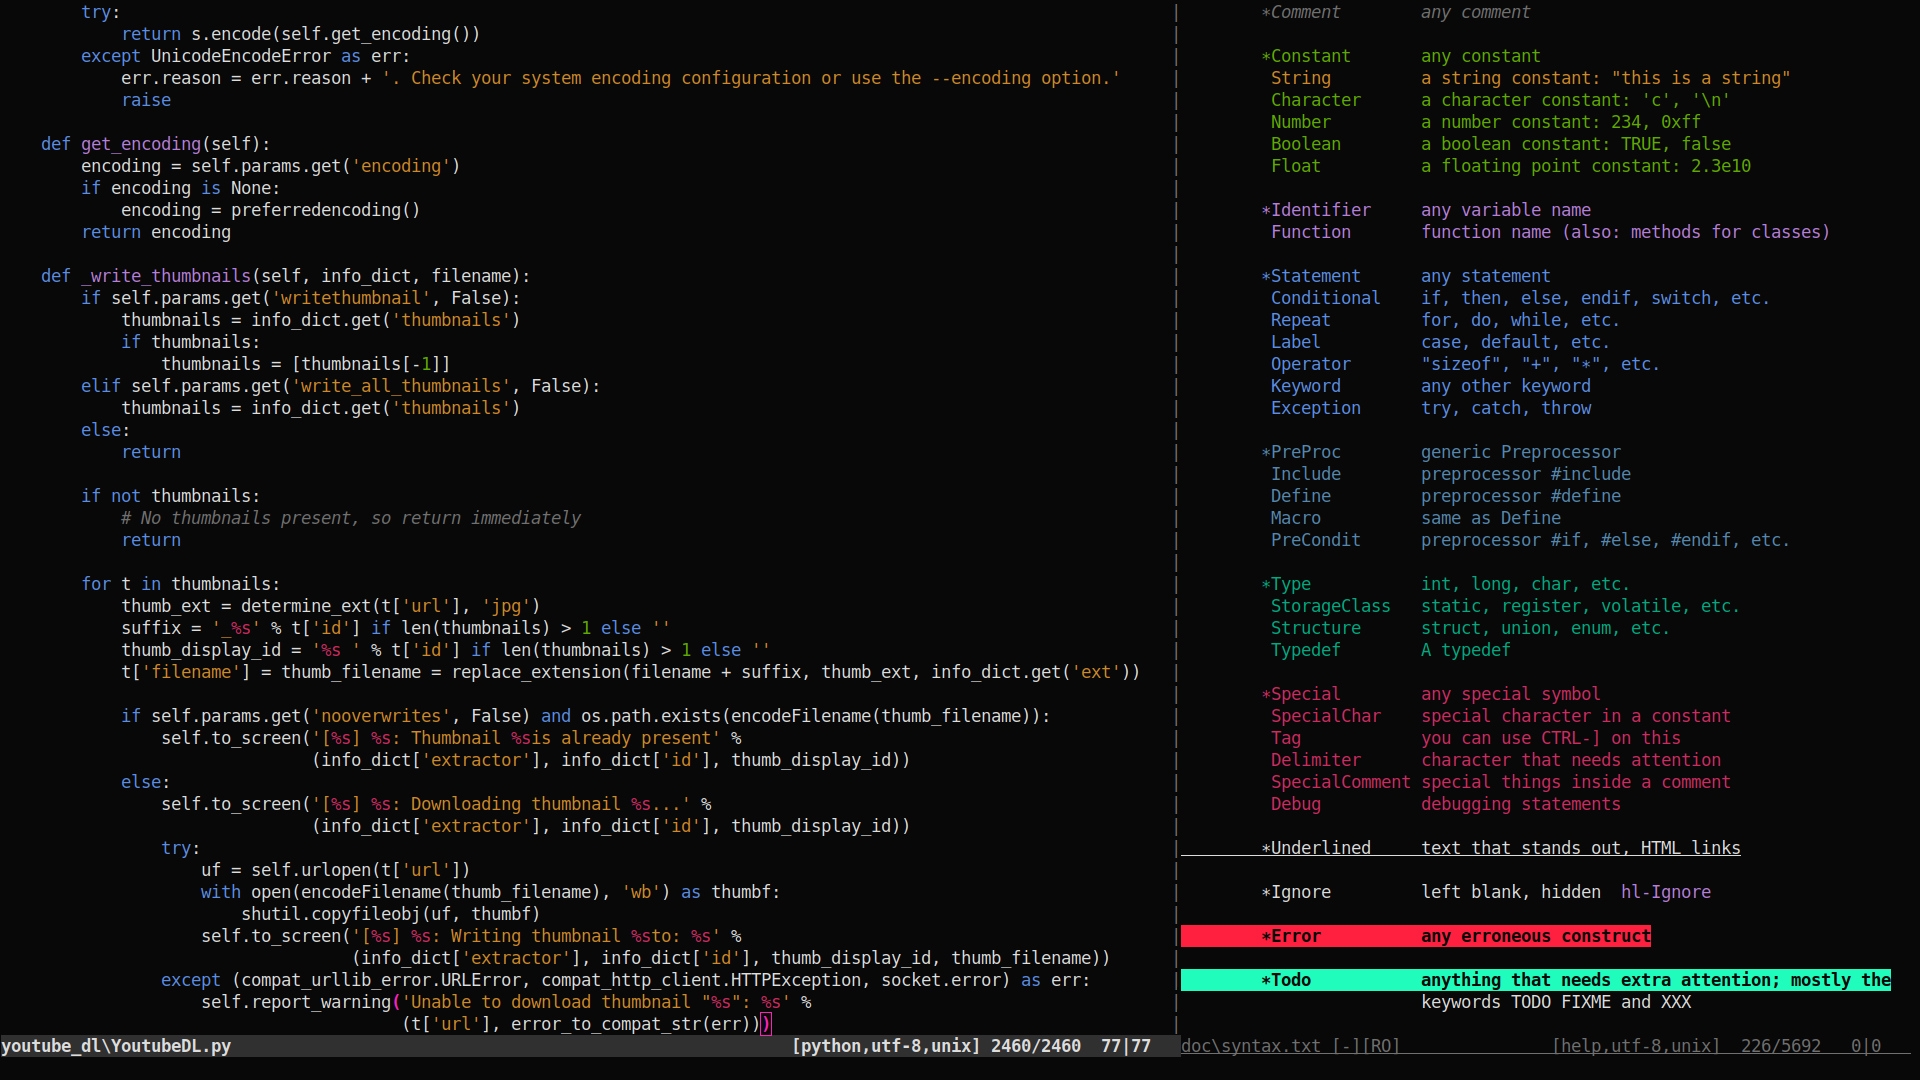The height and width of the screenshot is (1080, 1920).
Task: Click the '*Underlined' group name
Action: [1315, 848]
